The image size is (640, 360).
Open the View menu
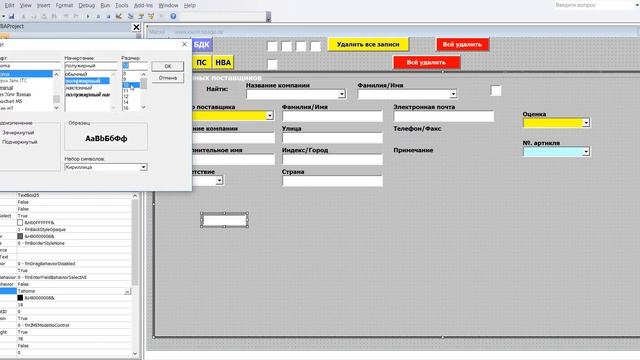(26, 5)
